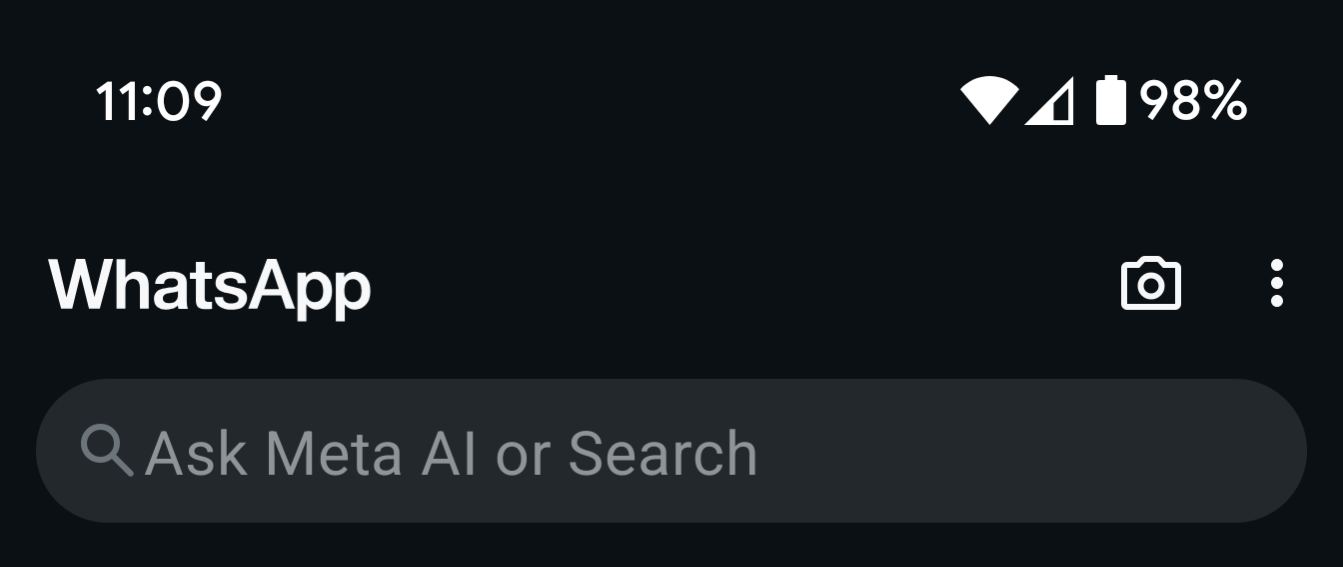This screenshot has width=1343, height=567.
Task: Tap the battery icon in status bar
Action: click(x=1111, y=101)
